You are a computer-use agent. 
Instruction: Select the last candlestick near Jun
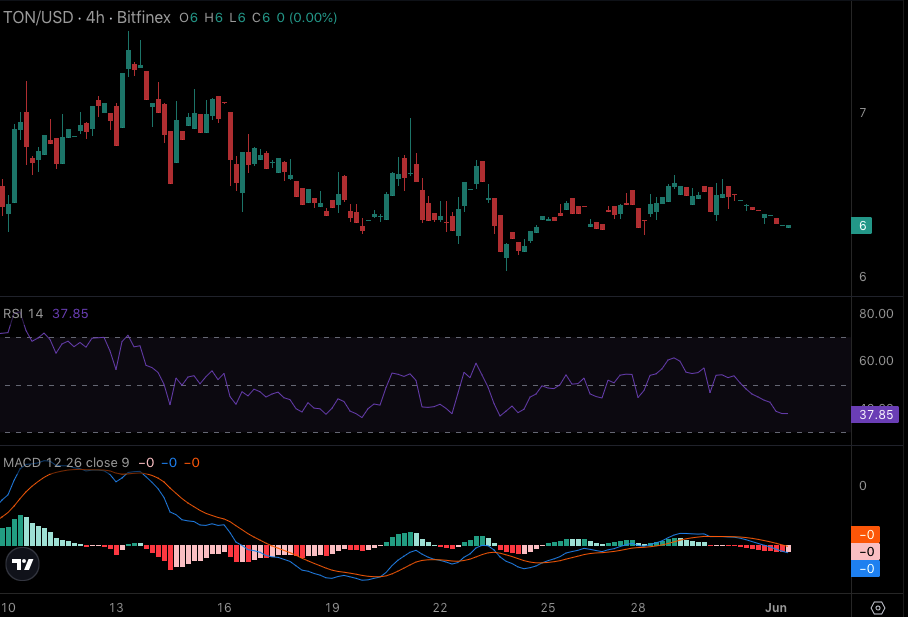tap(789, 228)
